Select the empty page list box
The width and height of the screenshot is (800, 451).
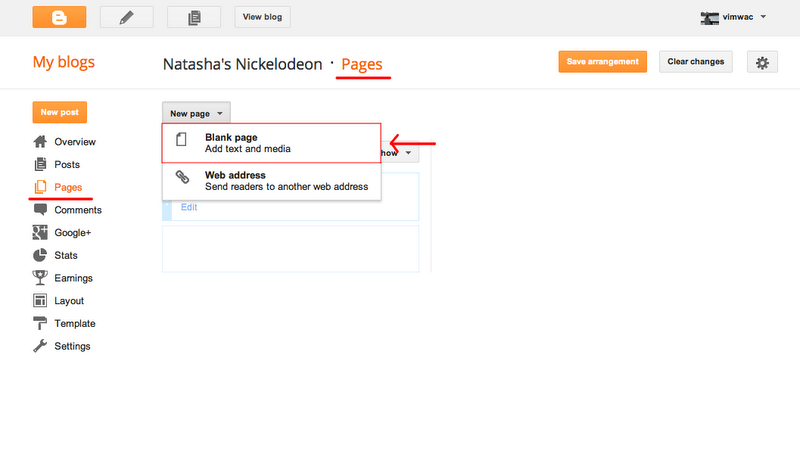[291, 249]
